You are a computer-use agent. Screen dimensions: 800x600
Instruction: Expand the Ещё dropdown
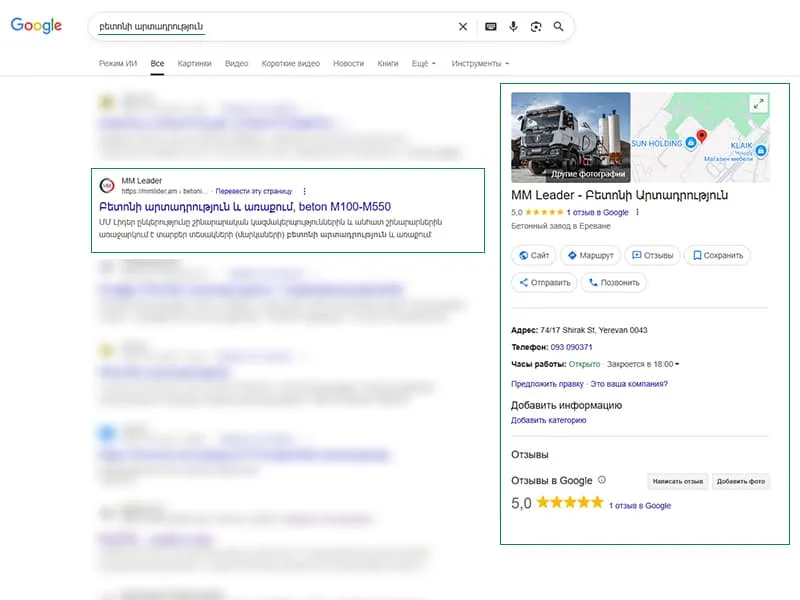coord(423,63)
